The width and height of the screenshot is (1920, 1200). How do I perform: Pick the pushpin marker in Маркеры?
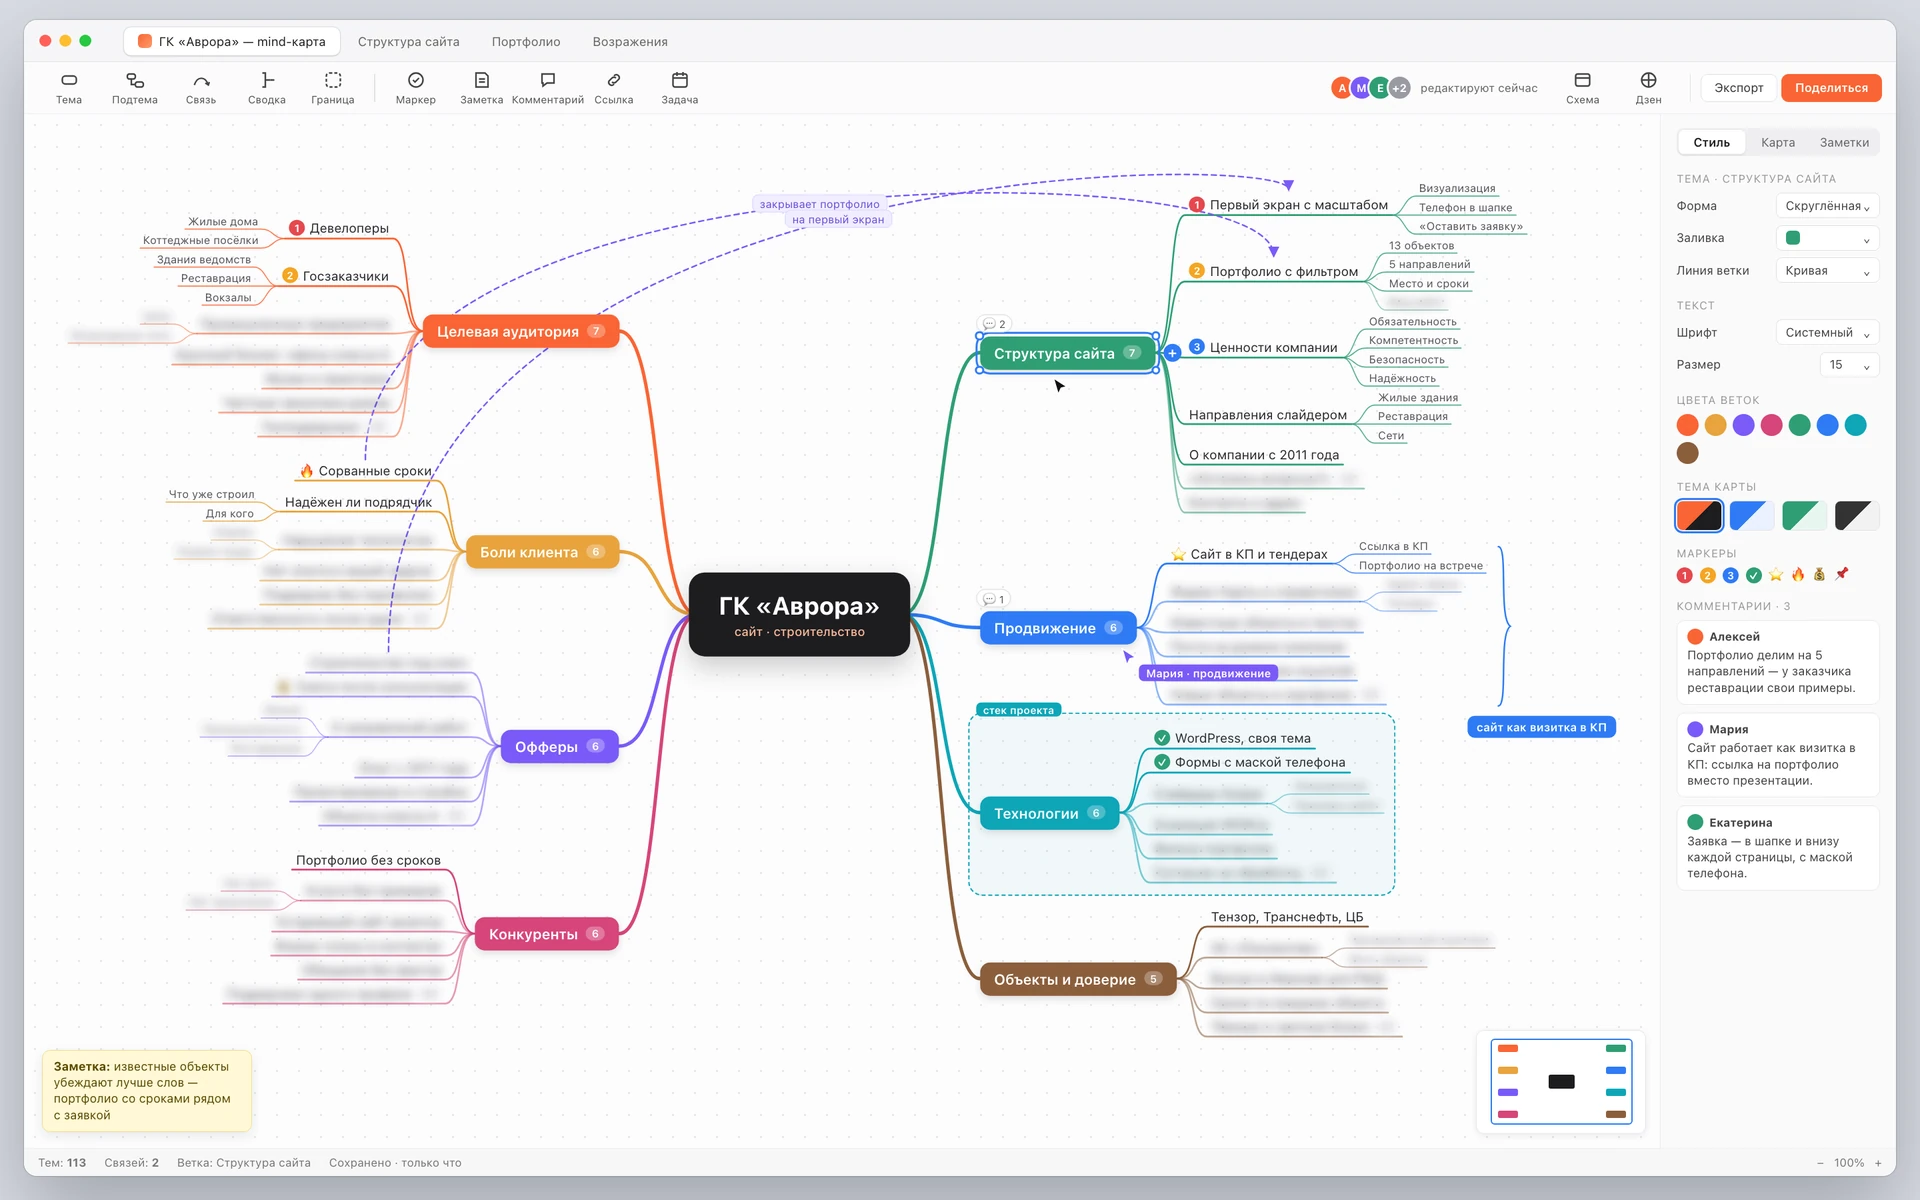point(1842,574)
